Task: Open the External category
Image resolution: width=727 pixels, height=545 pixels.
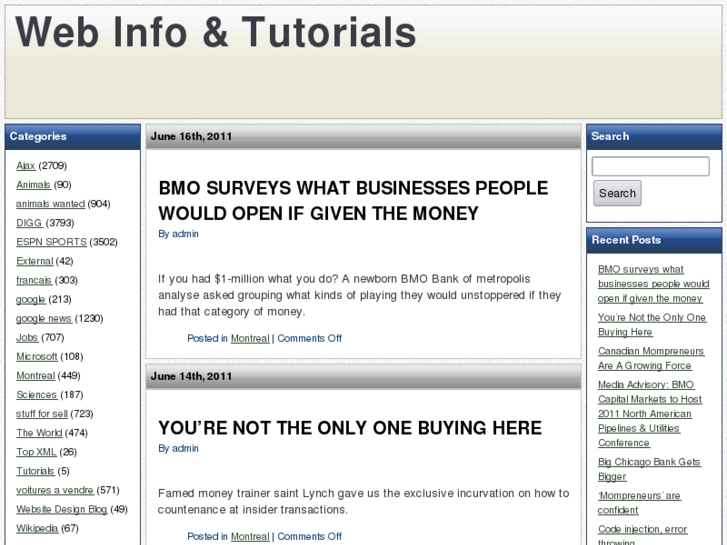Action: pos(35,261)
